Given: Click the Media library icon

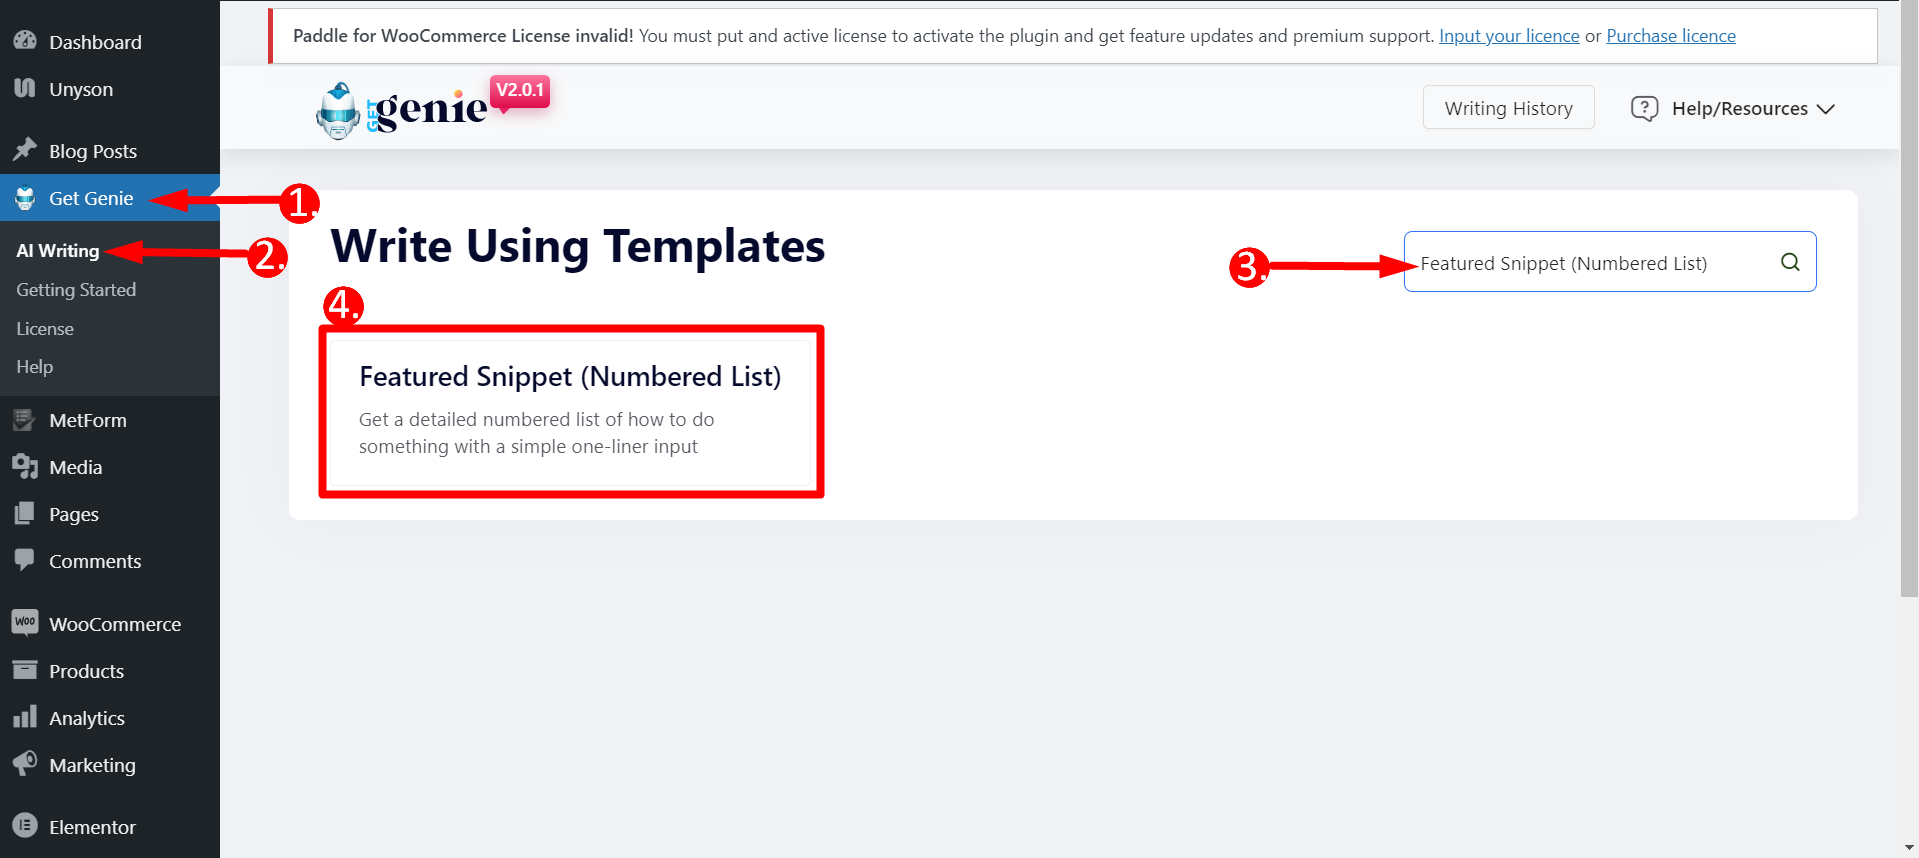Looking at the screenshot, I should (x=25, y=467).
